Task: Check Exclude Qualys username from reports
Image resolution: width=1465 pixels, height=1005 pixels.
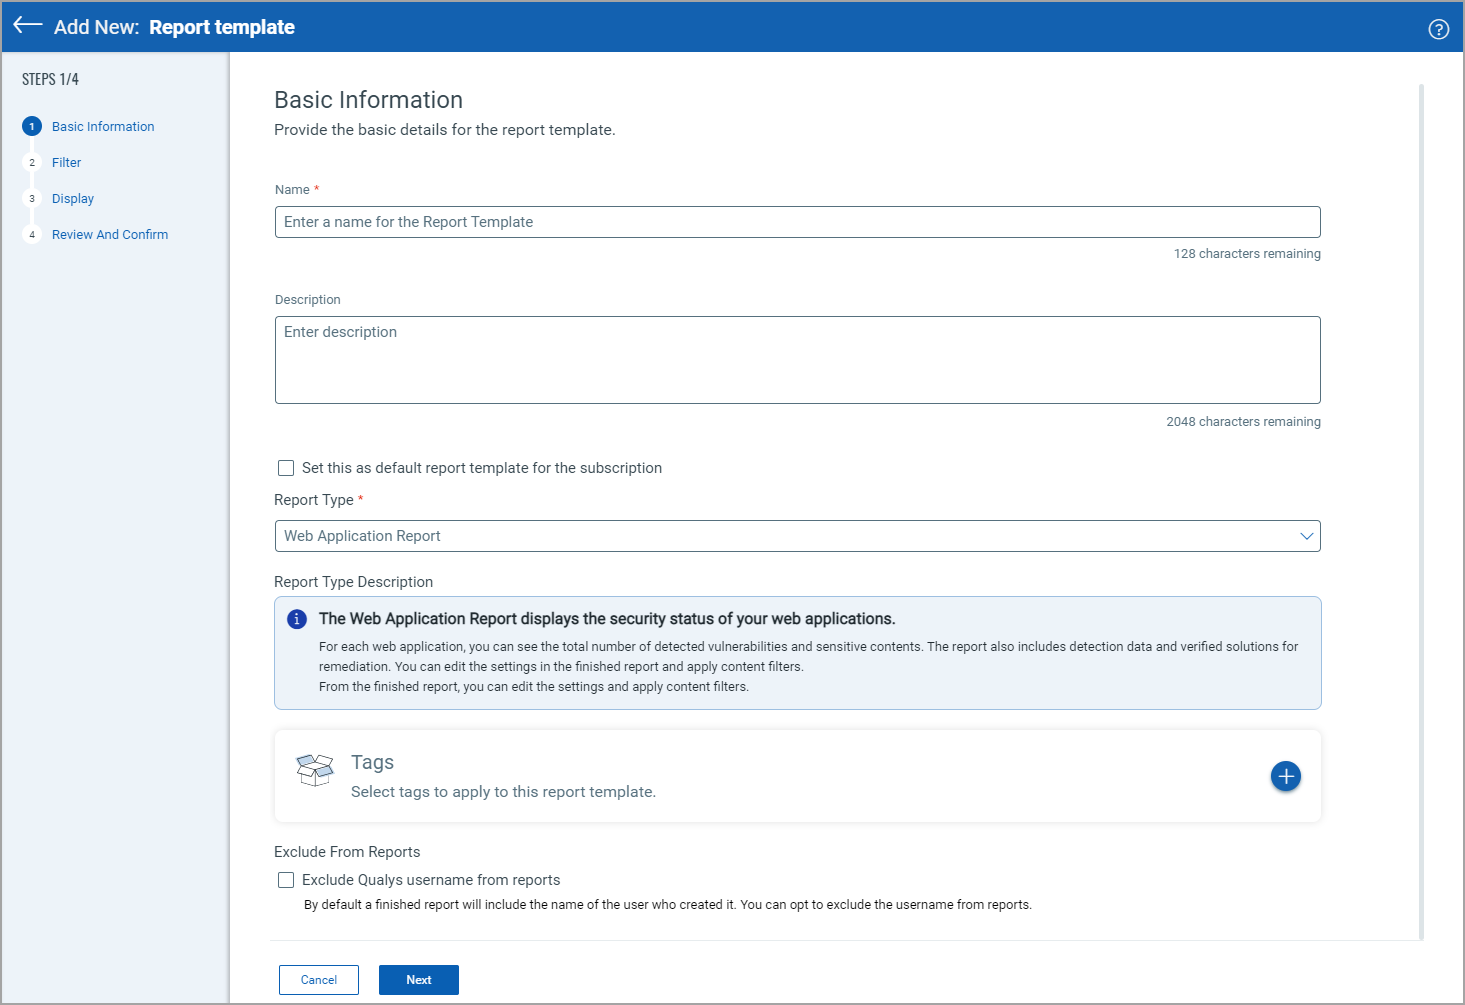Action: pyautogui.click(x=286, y=880)
